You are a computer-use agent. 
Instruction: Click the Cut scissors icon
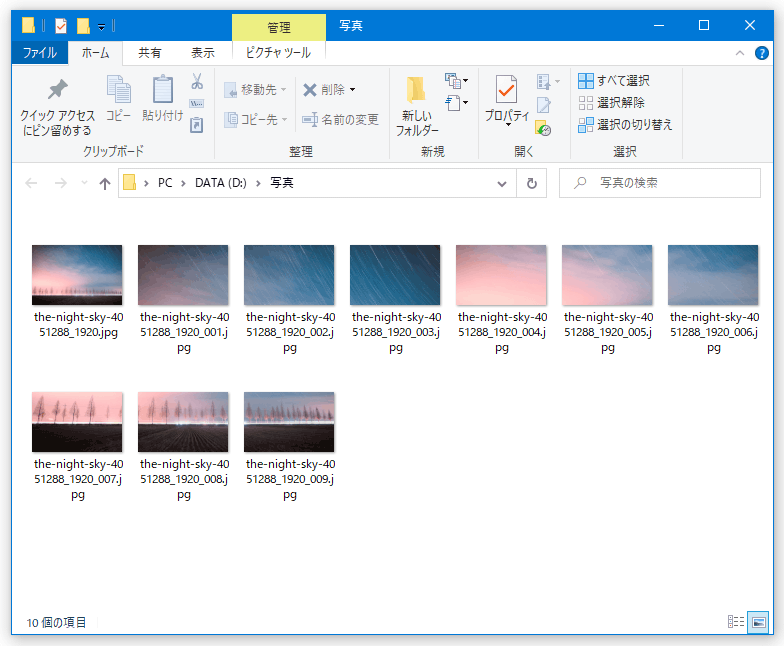[x=196, y=81]
